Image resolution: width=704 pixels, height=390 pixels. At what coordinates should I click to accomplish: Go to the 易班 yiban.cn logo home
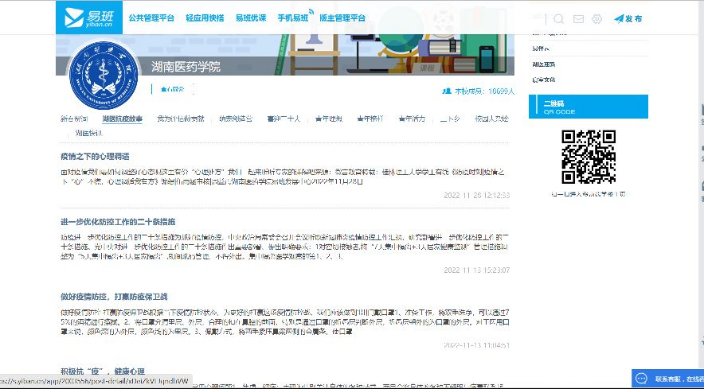[89, 18]
